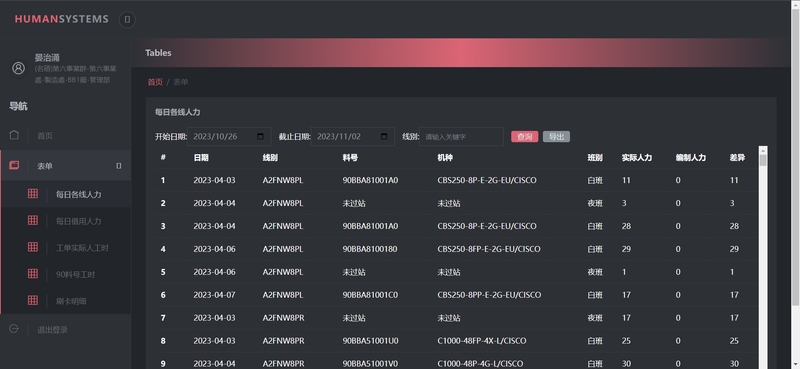Click C1000-48FP-4X-L/CISCO model cell
This screenshot has width=800, height=369.
(x=482, y=340)
